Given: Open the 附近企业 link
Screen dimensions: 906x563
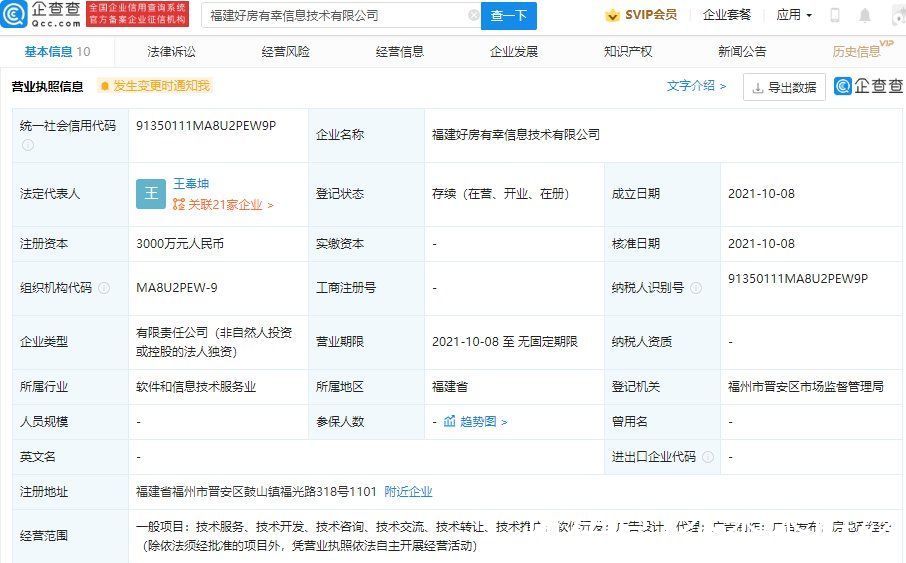Looking at the screenshot, I should (x=408, y=491).
